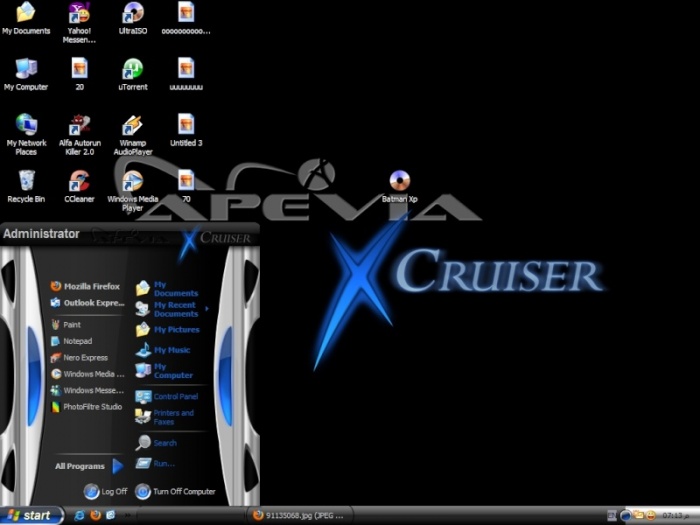This screenshot has height=525, width=700.
Task: Click the taskbar clock showing 07:13
Action: coord(675,516)
